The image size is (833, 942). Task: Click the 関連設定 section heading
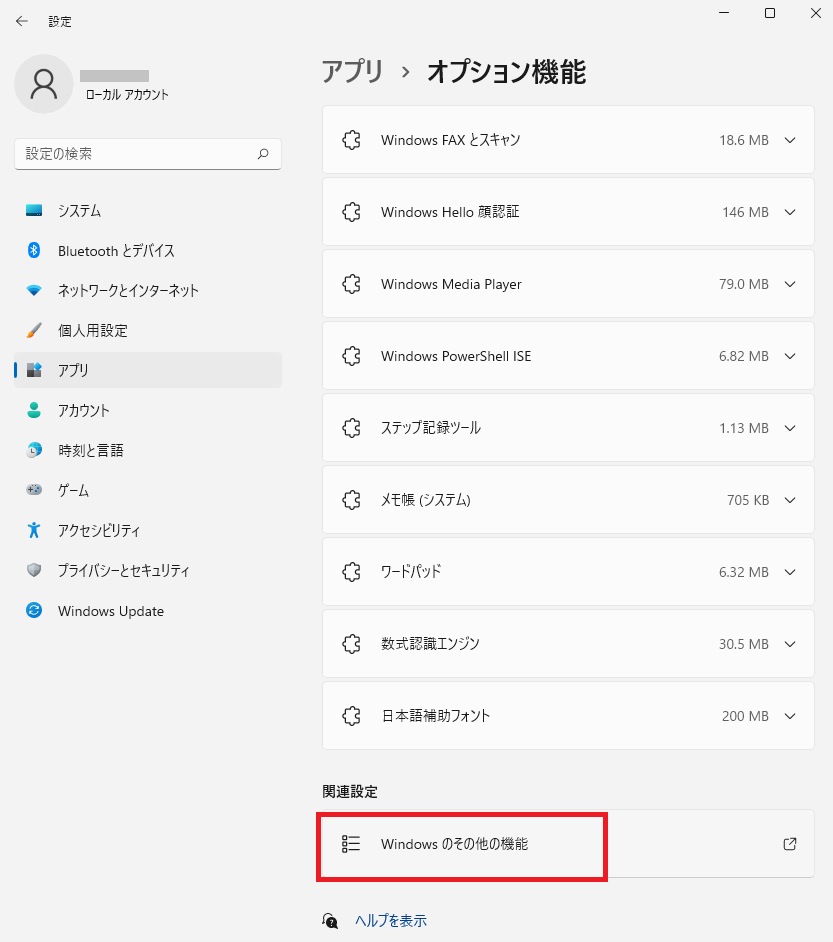[350, 792]
